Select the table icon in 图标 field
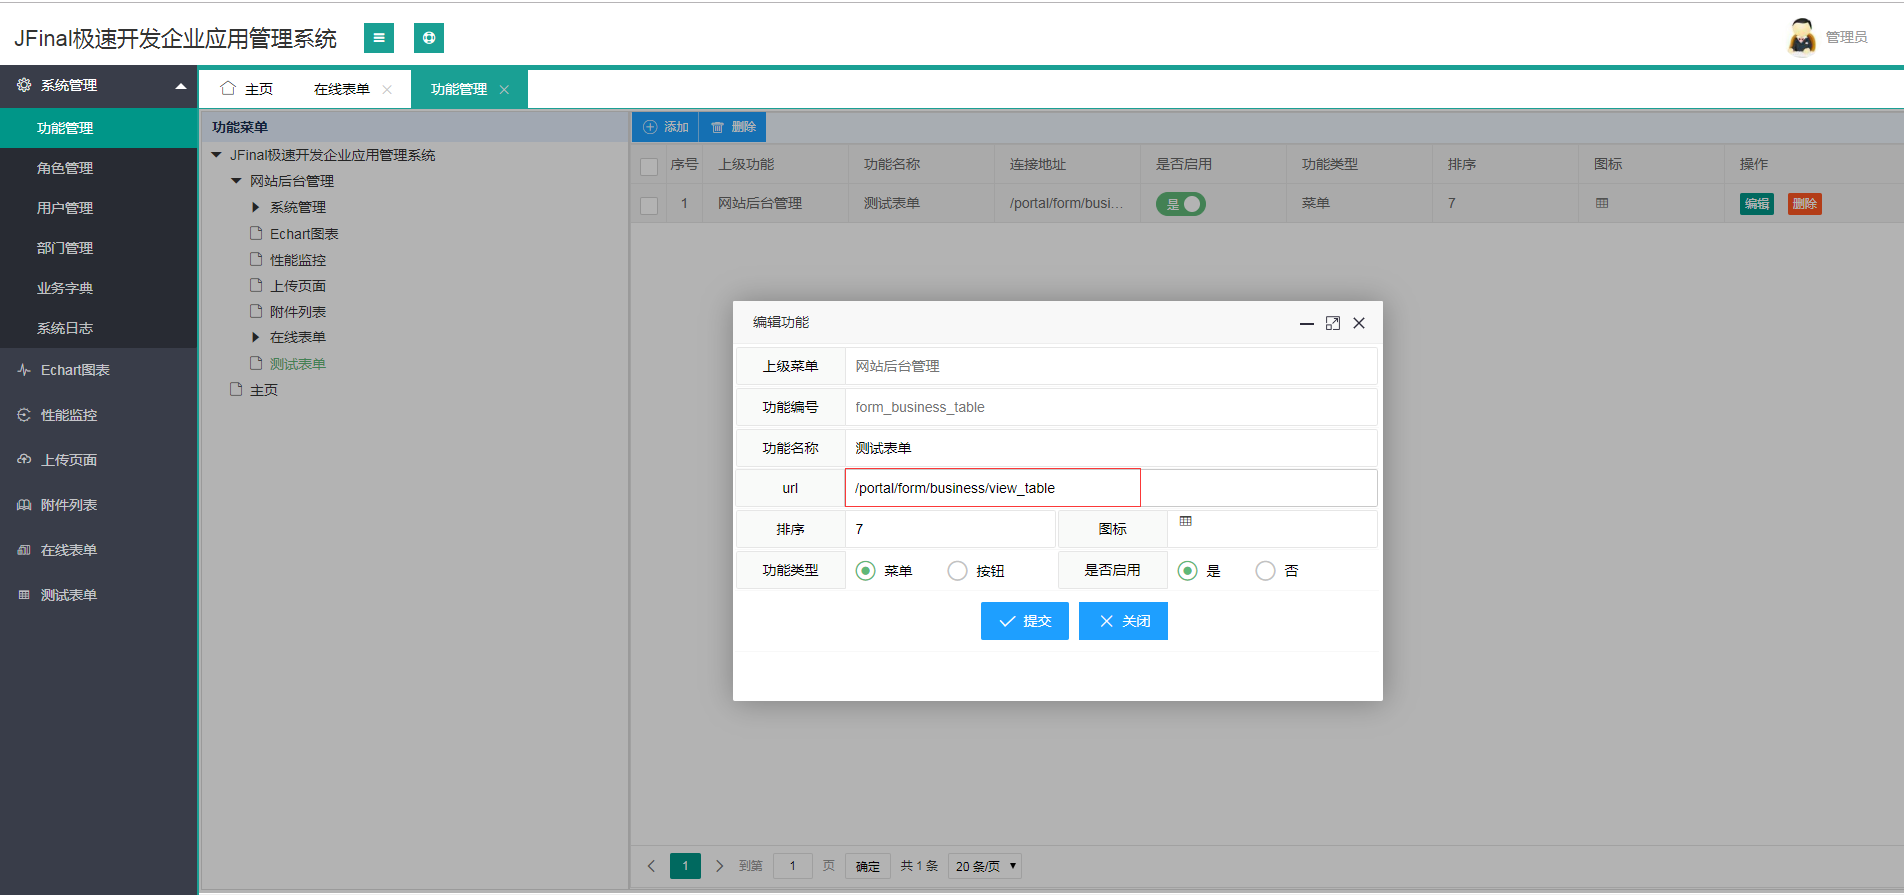This screenshot has width=1904, height=895. pyautogui.click(x=1186, y=521)
